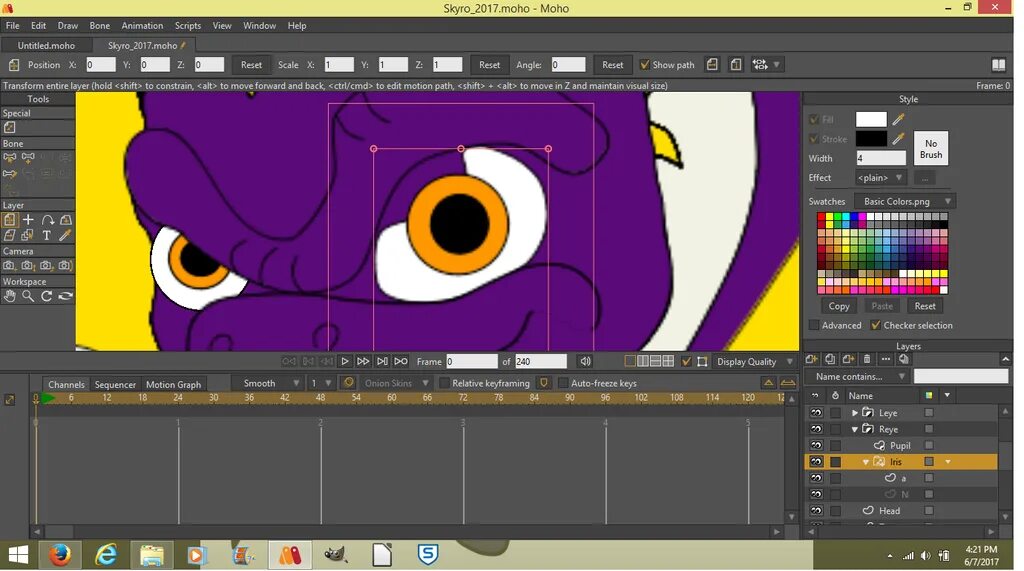Image resolution: width=1024 pixels, height=571 pixels.
Task: Toggle the Show path checkbox
Action: [x=645, y=65]
